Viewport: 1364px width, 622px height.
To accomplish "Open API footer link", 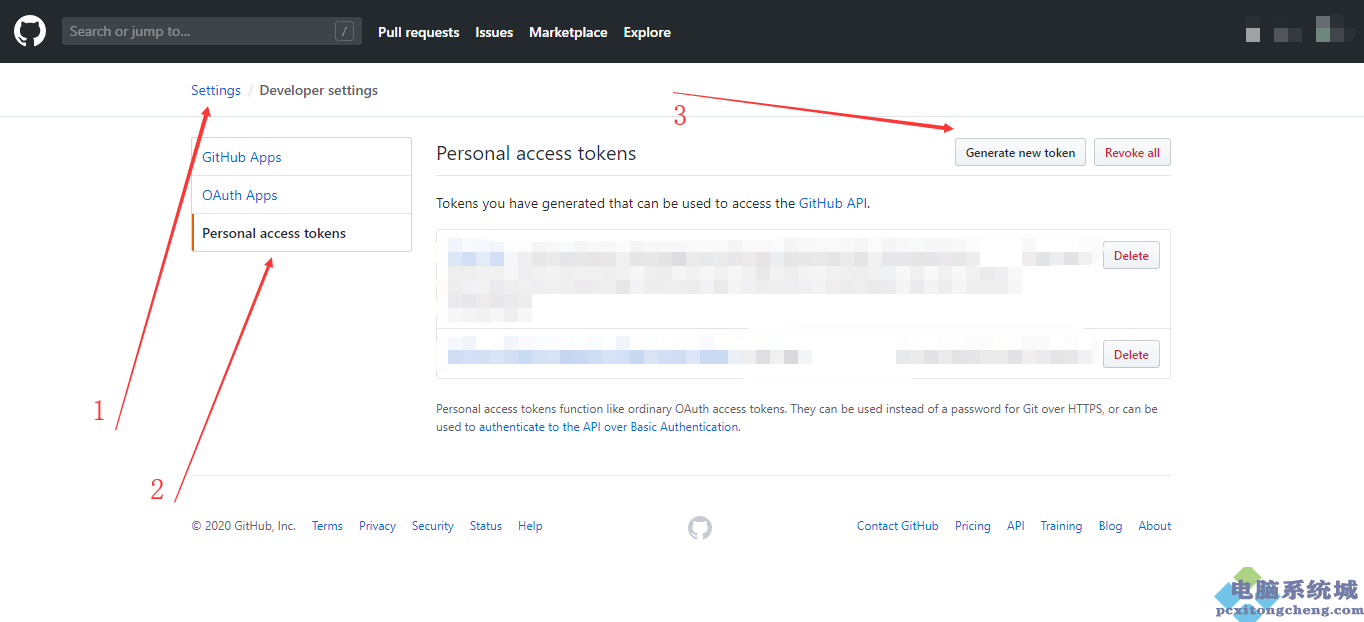I will click(x=1016, y=526).
